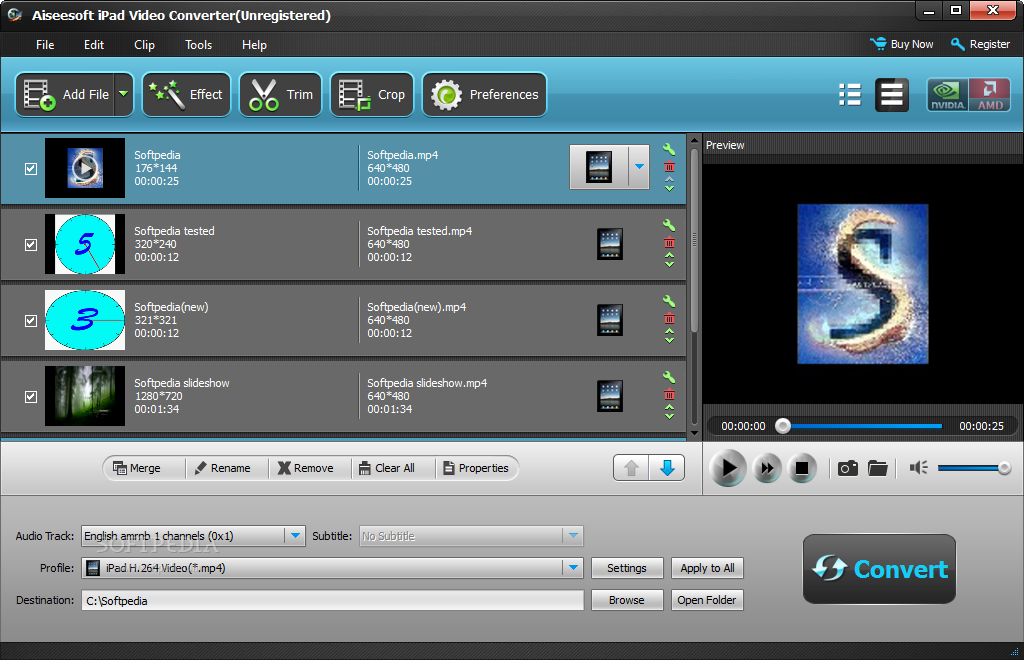Viewport: 1024px width, 660px height.
Task: Open file Properties
Action: (x=475, y=468)
